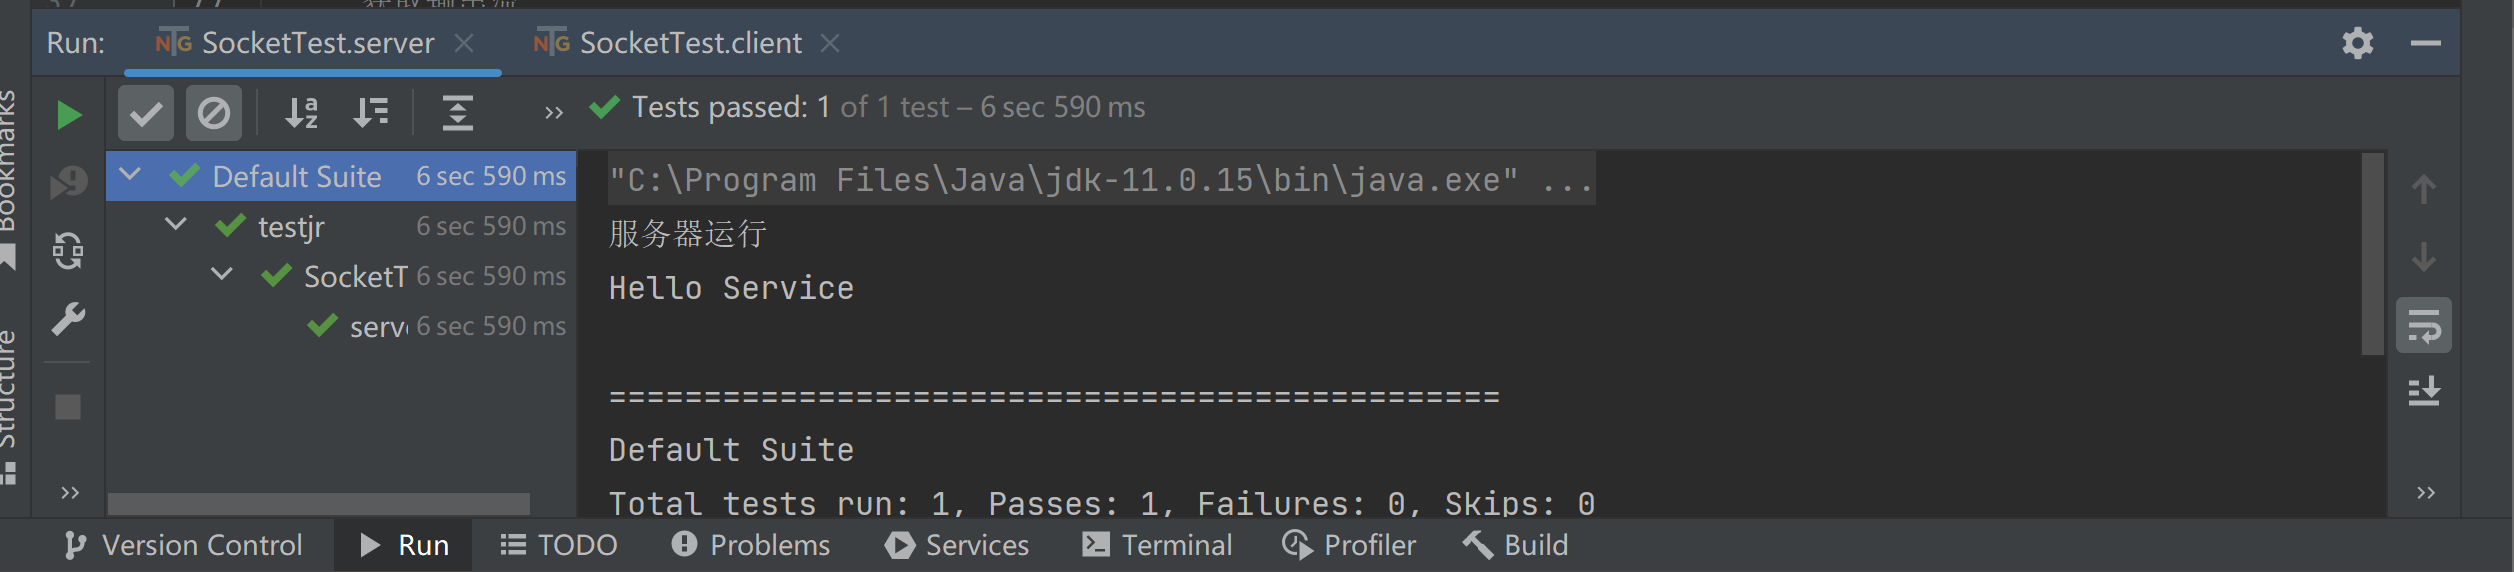Sort tests alphabetically

tap(301, 113)
